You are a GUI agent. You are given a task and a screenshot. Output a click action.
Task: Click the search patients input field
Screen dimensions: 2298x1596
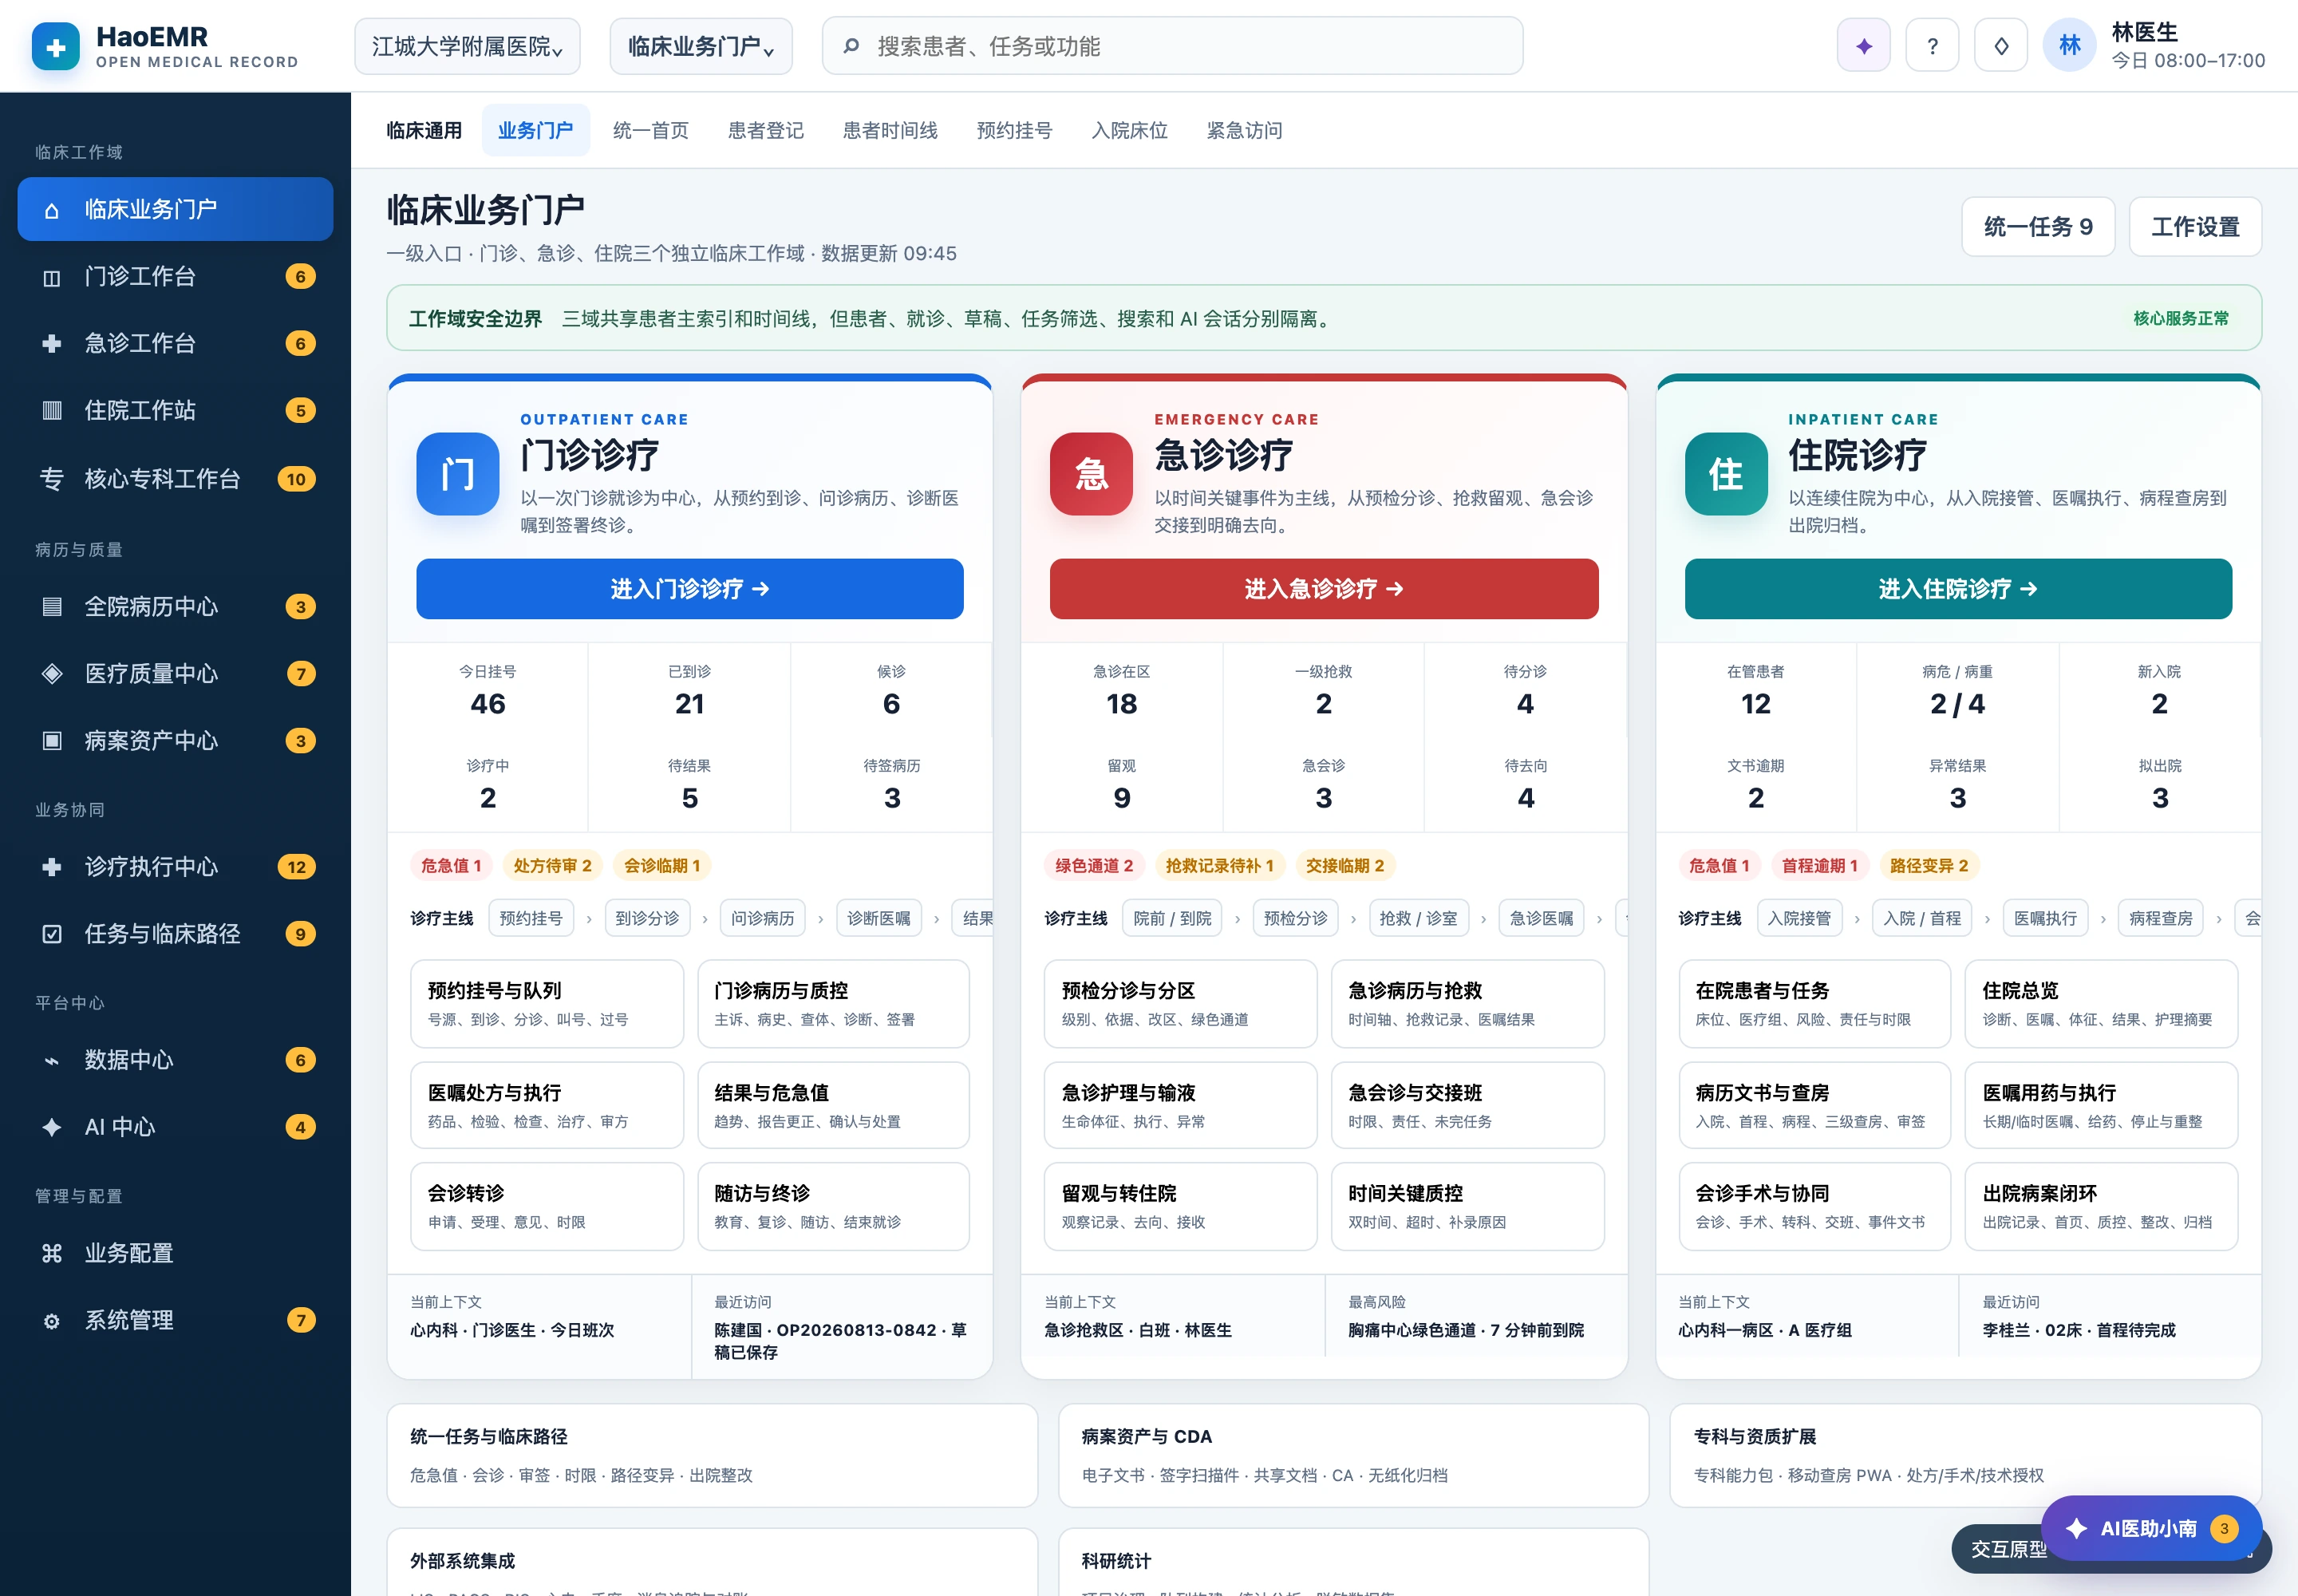pyautogui.click(x=1172, y=46)
